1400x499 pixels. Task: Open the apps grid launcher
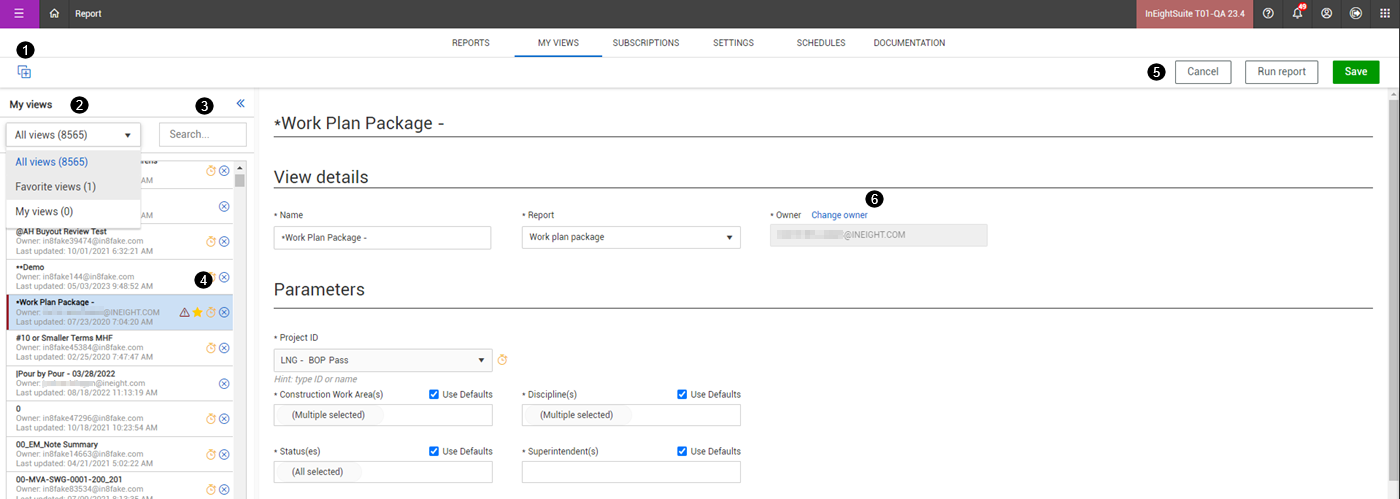pyautogui.click(x=1385, y=14)
